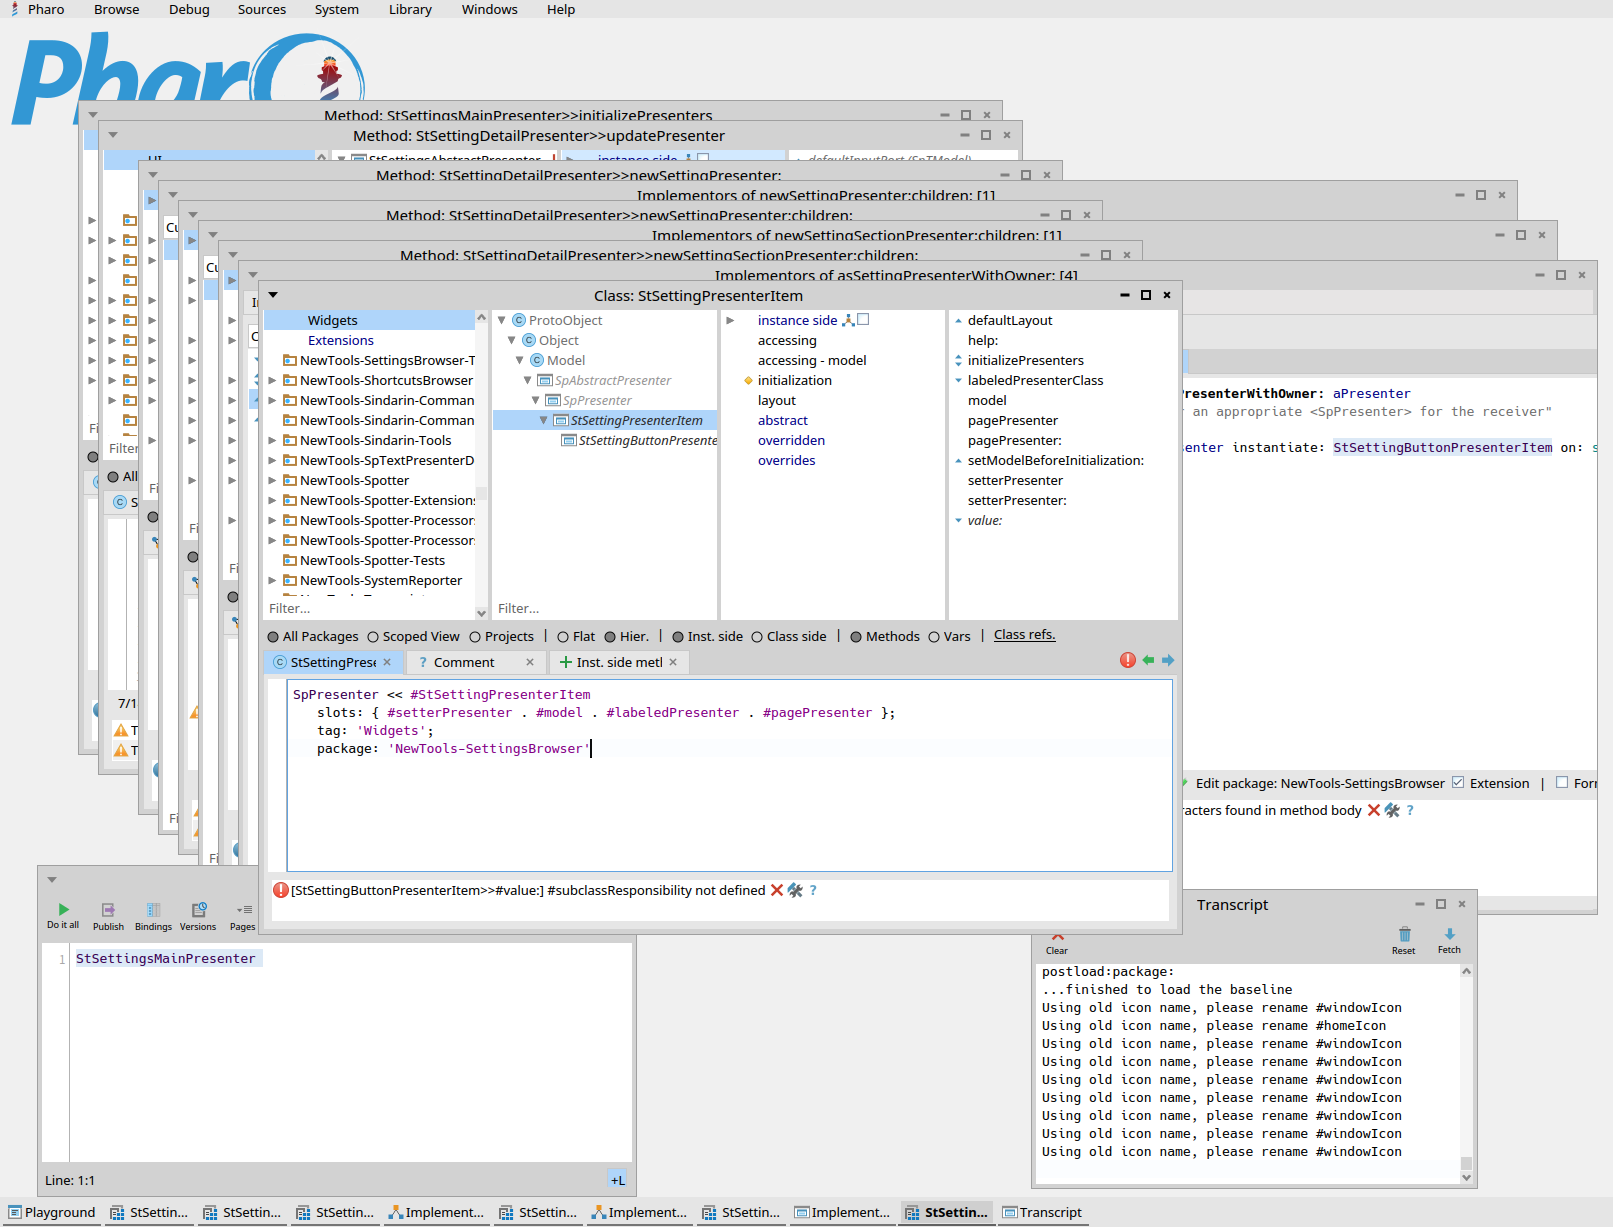Click the Class refs. link
Viewport: 1613px width, 1227px height.
pos(1024,635)
